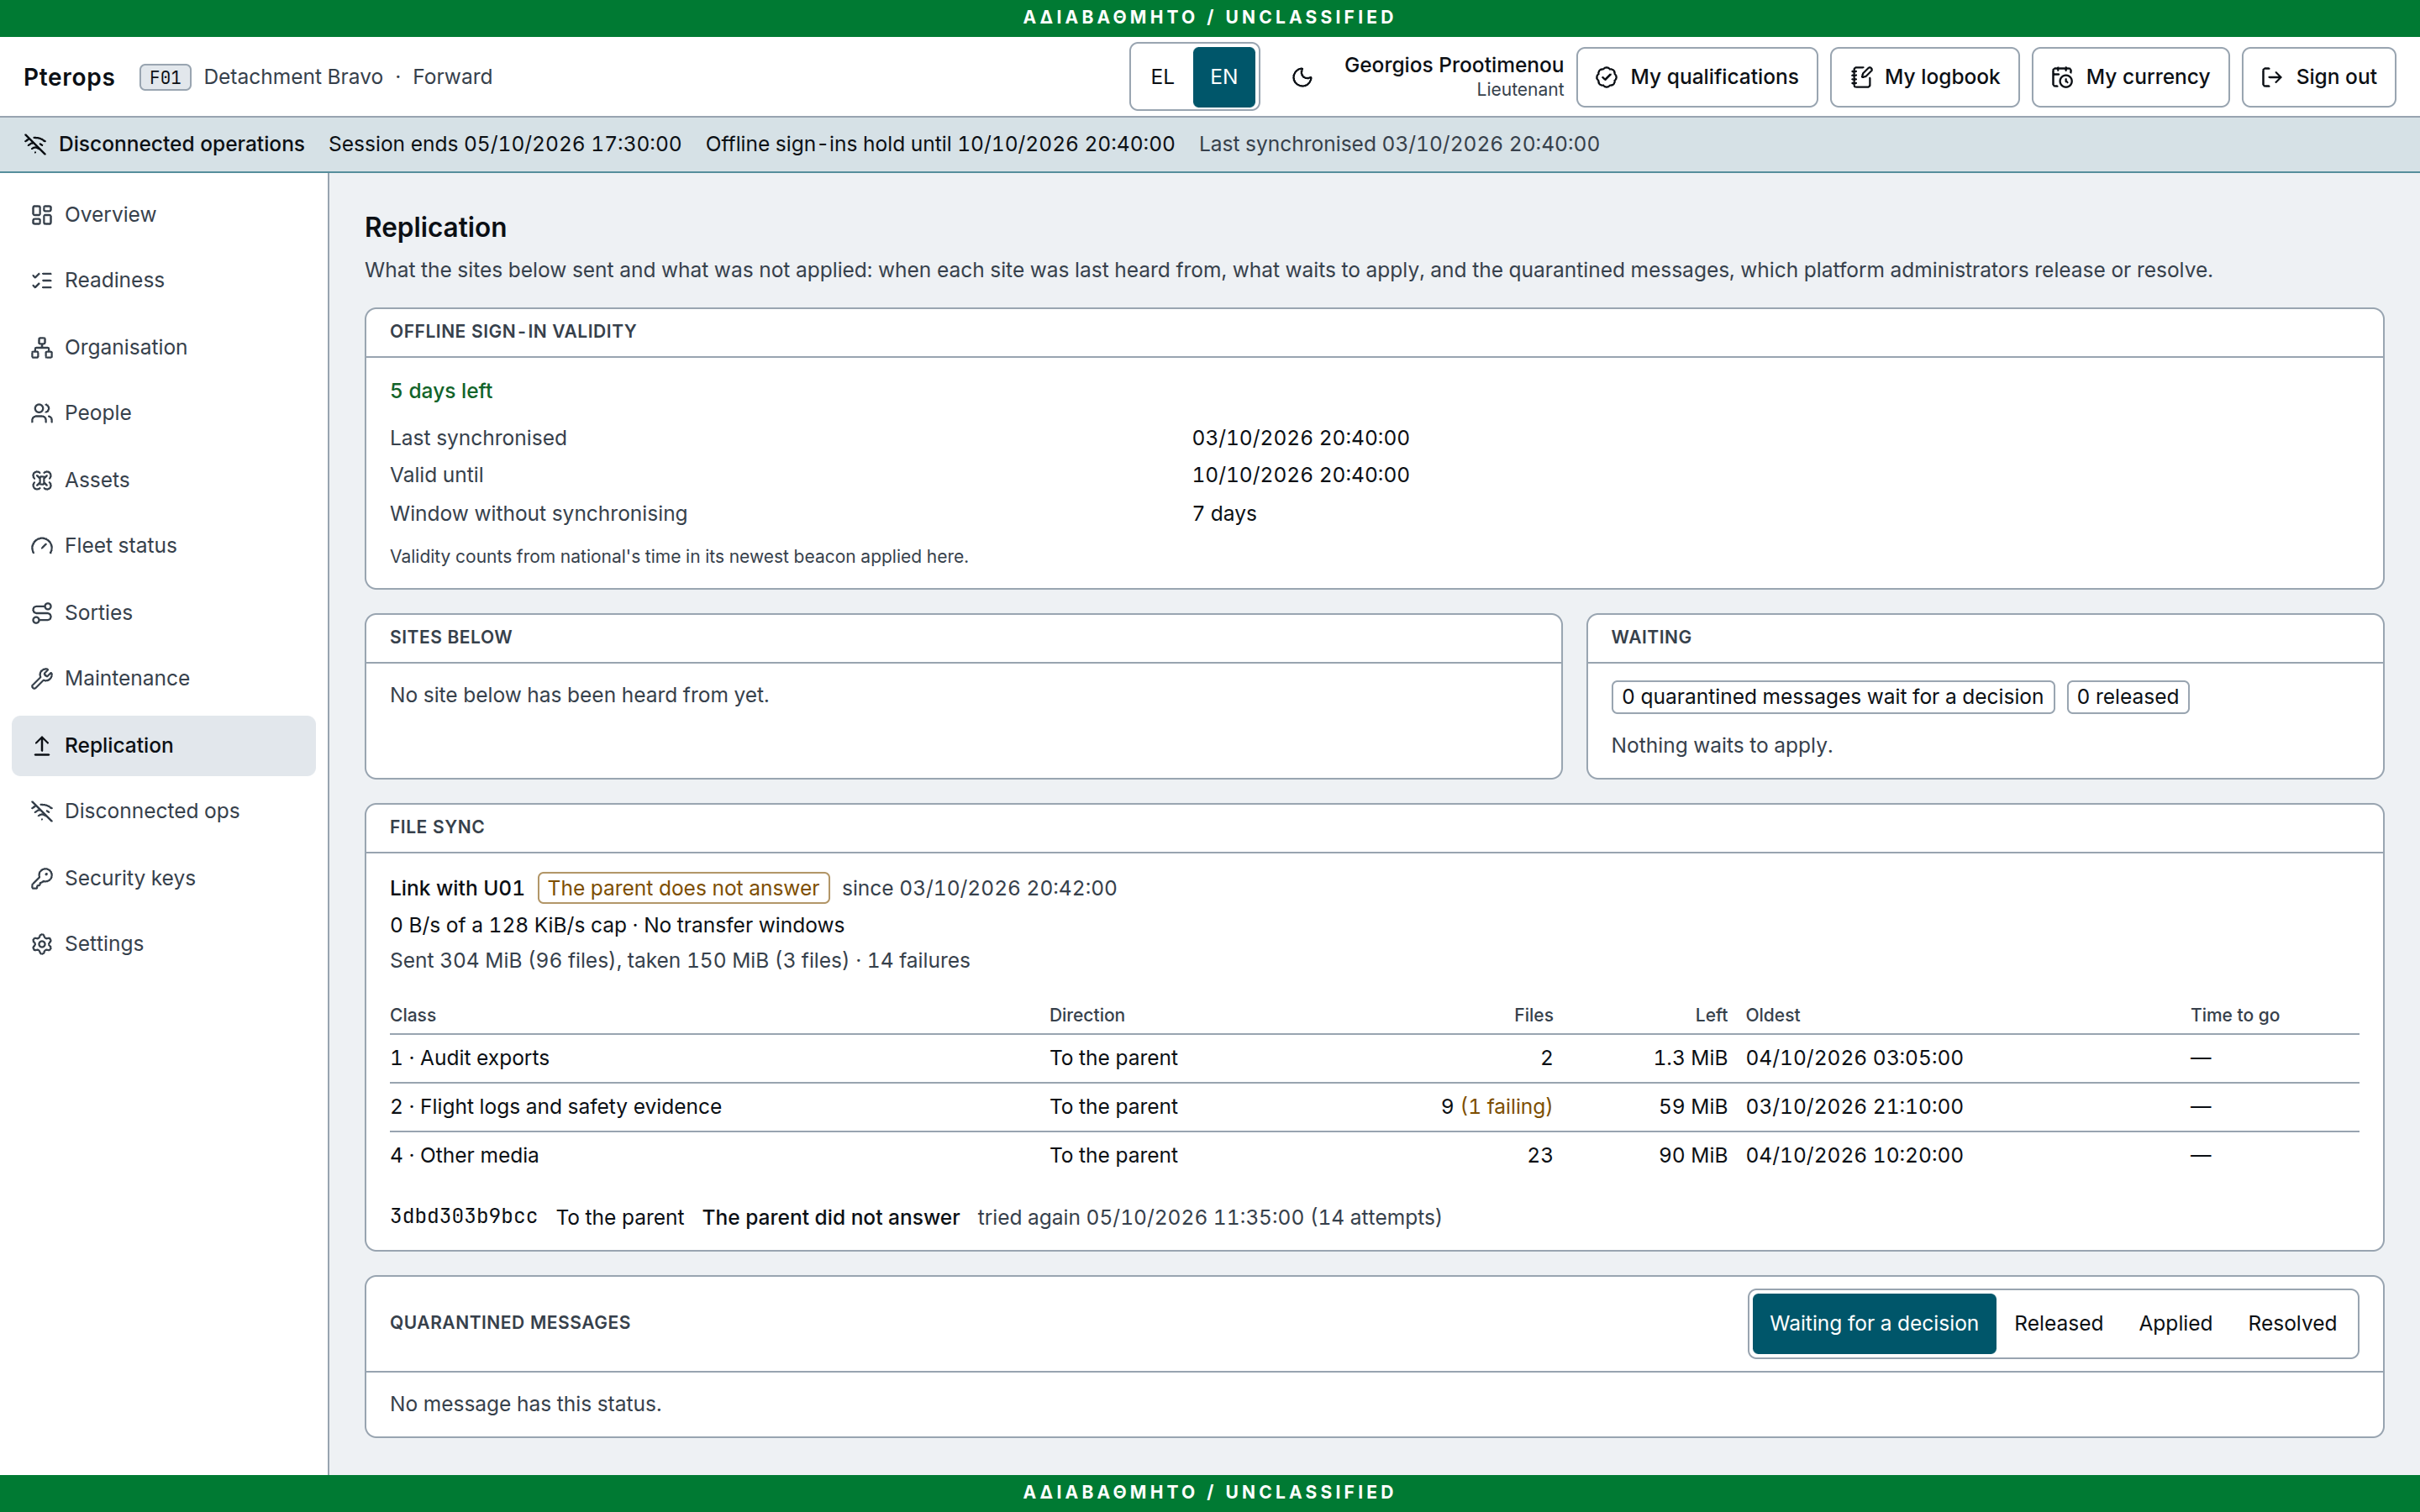Click the Replication upload arrow icon
This screenshot has width=2420, height=1512.
41,746
